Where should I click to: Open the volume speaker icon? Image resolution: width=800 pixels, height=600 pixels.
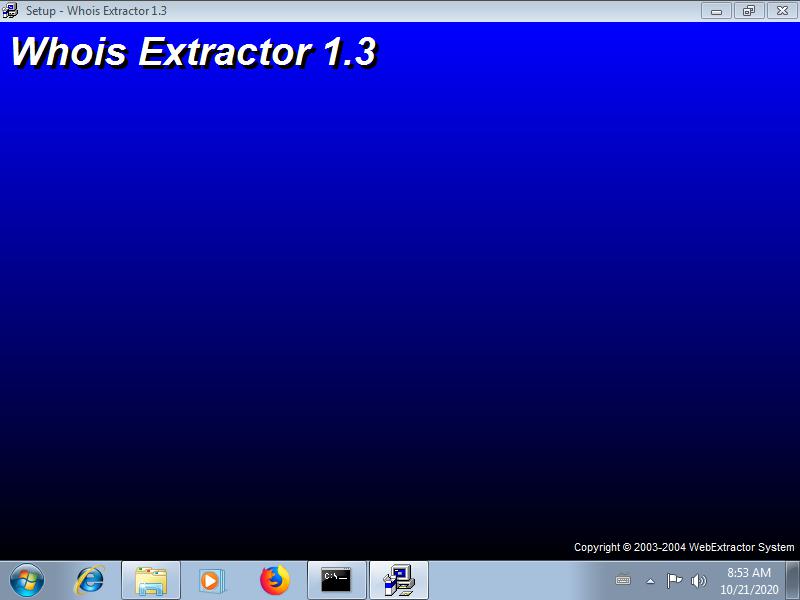tap(698, 581)
